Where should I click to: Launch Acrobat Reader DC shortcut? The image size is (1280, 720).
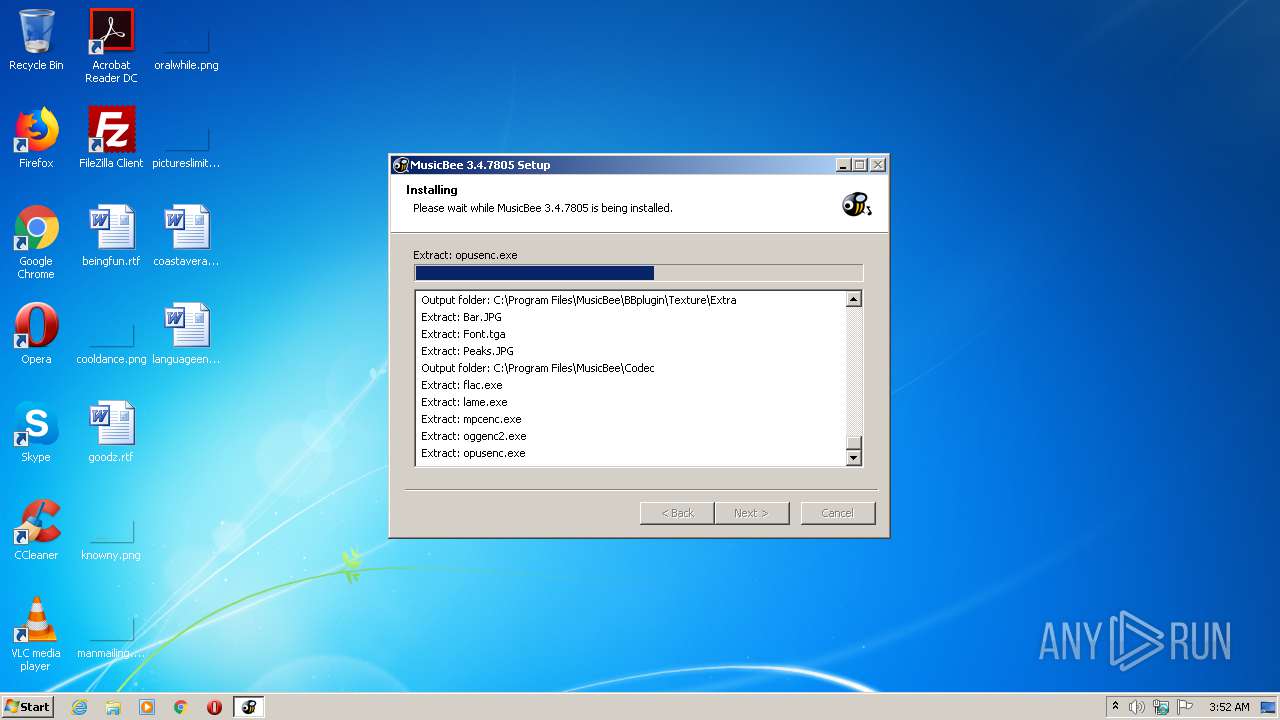tap(111, 46)
